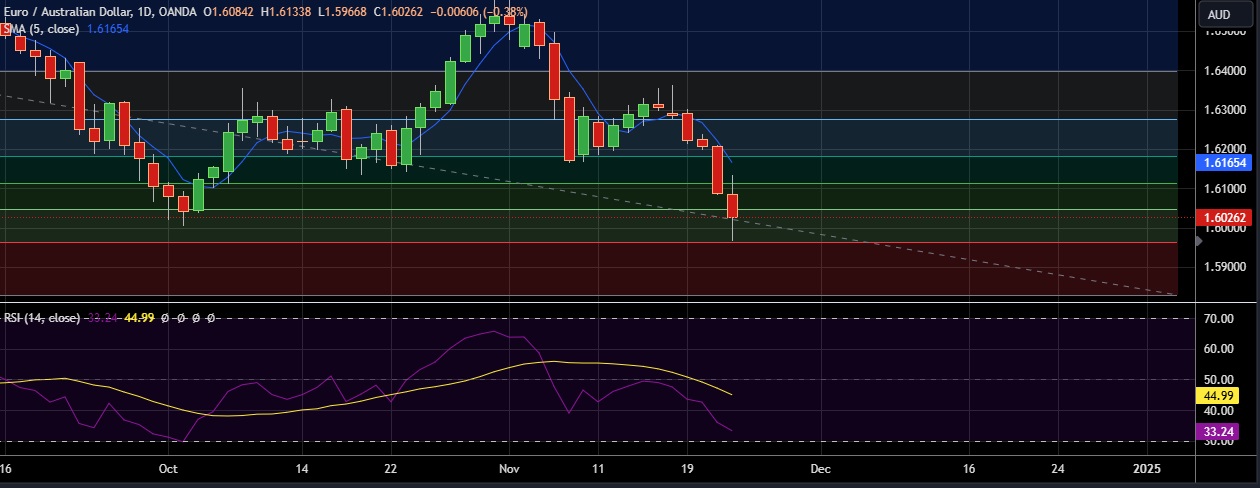Select the latest red candlestick
The image size is (1260, 488).
point(733,206)
